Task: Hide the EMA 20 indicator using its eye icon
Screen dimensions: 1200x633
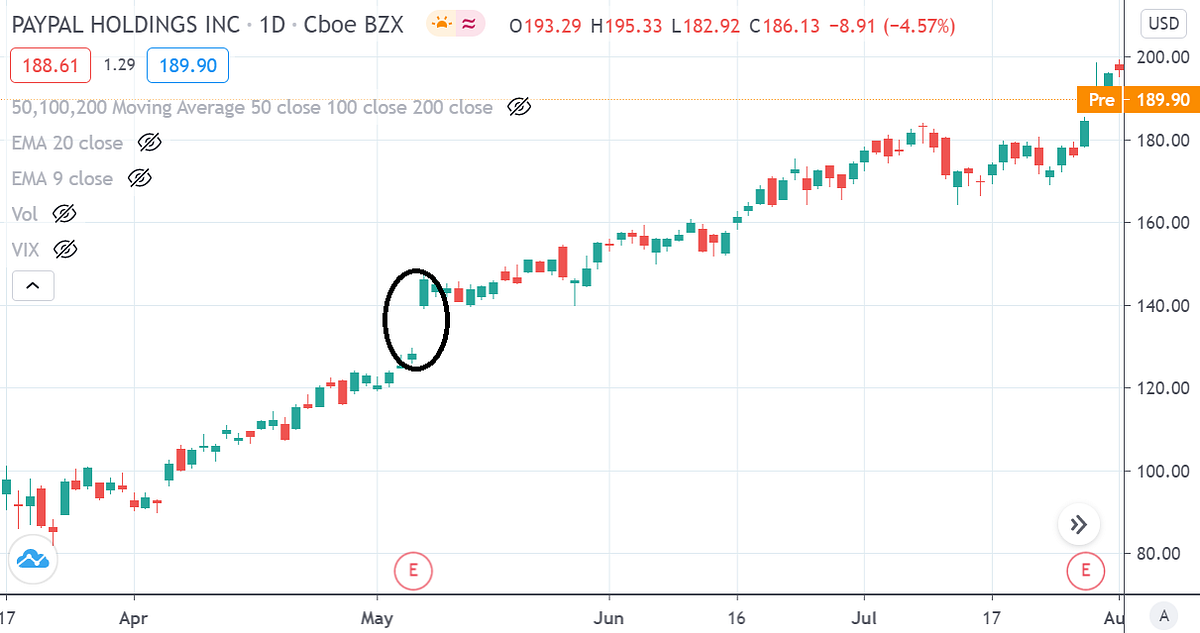Action: point(150,143)
